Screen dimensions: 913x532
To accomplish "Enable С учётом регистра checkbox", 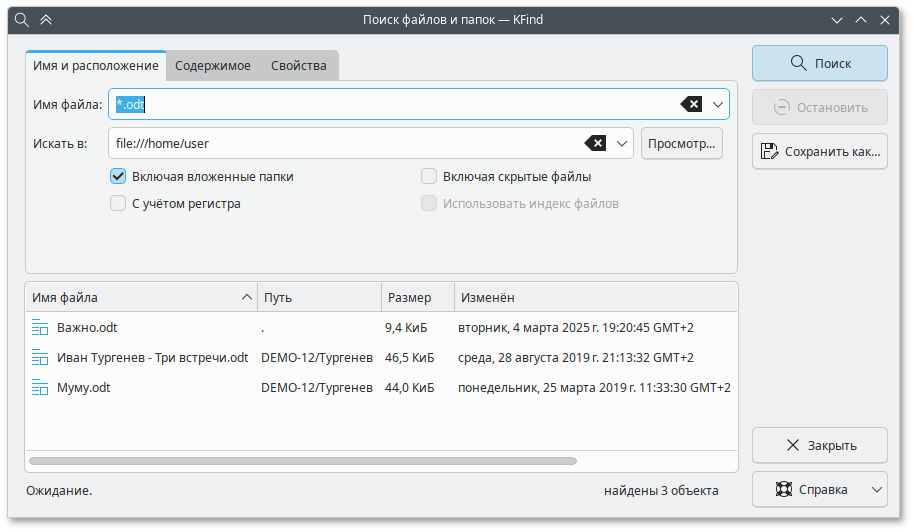I will (118, 204).
